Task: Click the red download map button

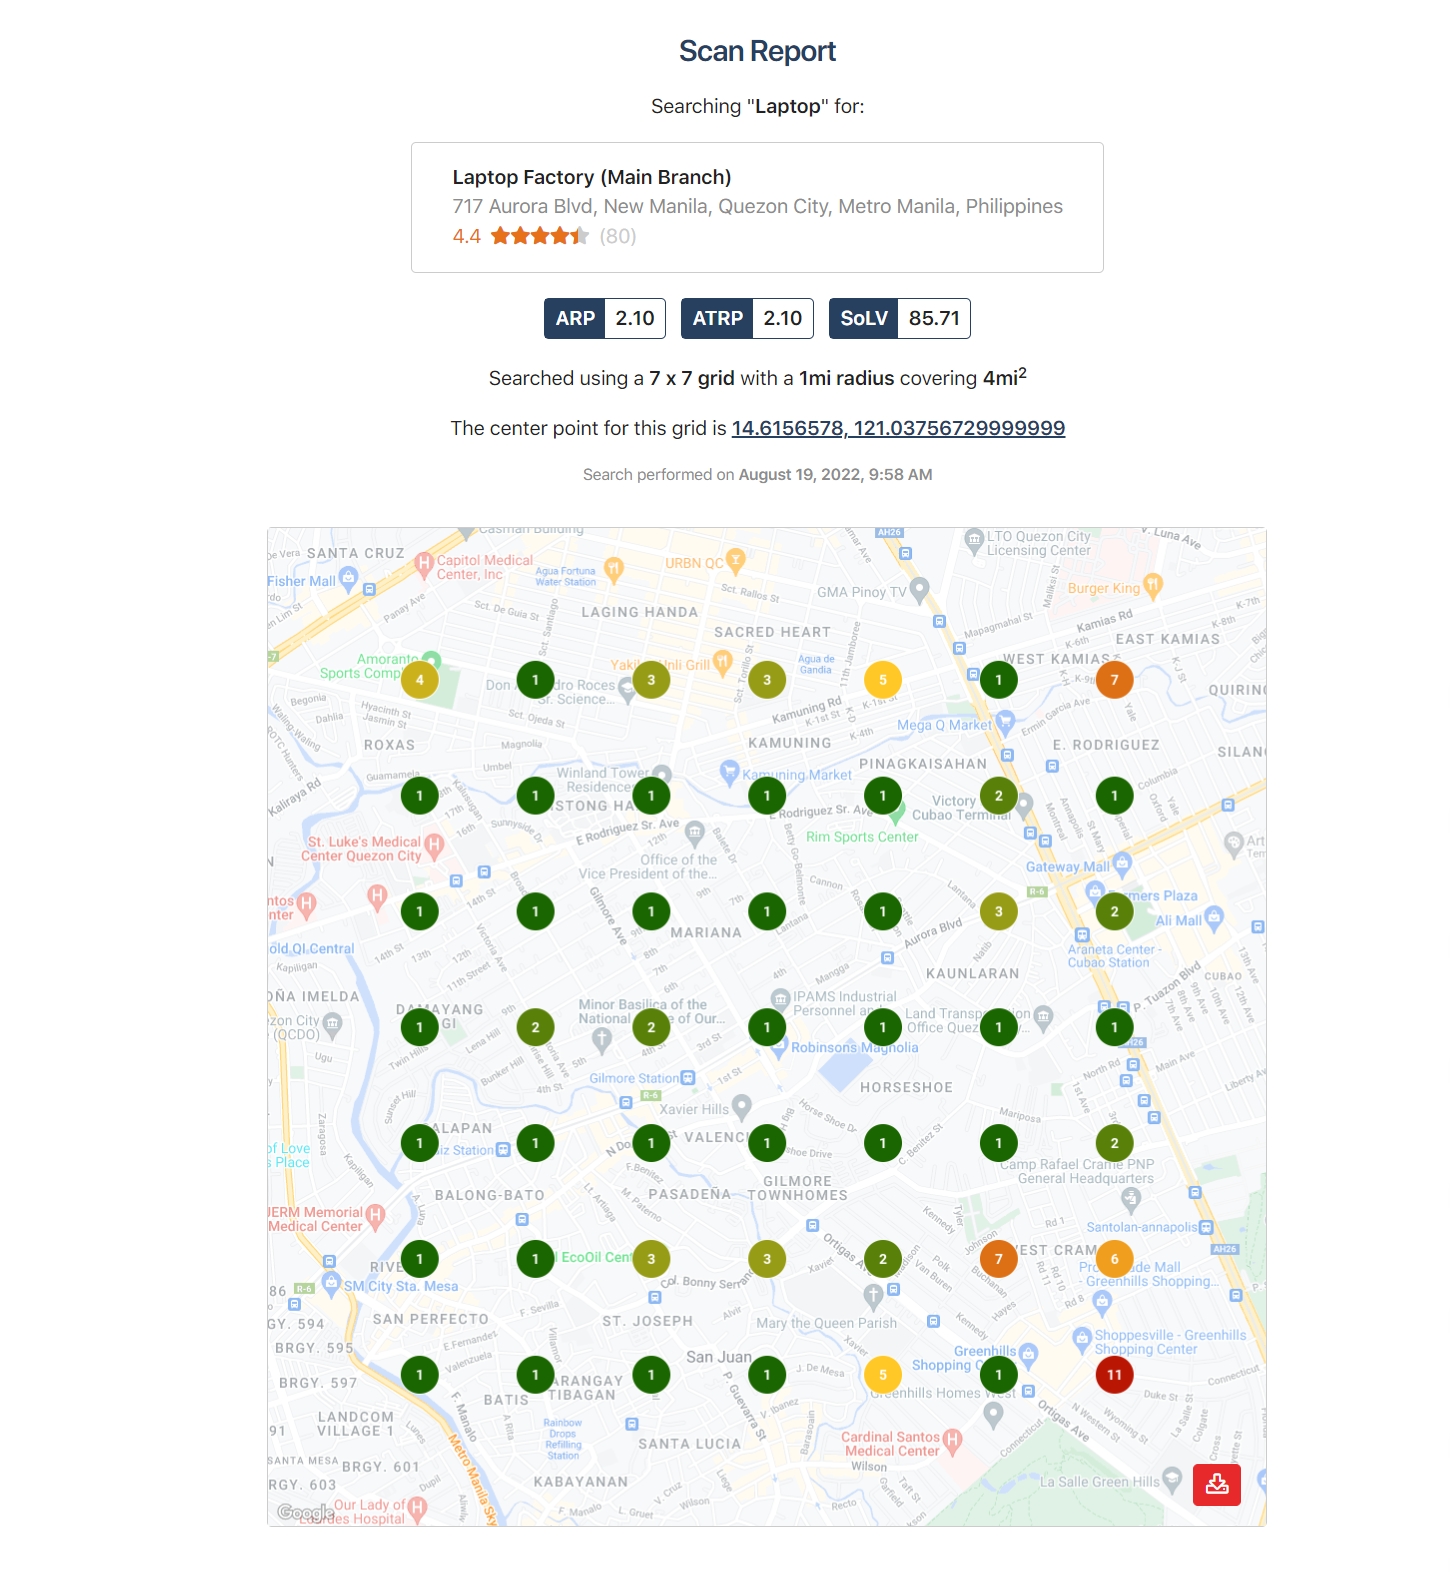Action: tap(1217, 1484)
